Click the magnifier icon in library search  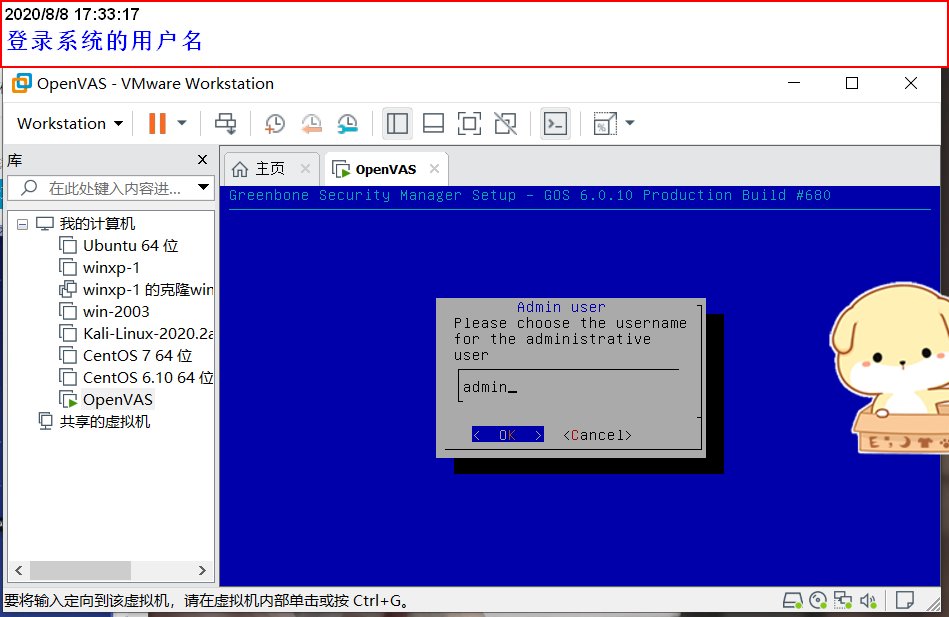pos(29,188)
